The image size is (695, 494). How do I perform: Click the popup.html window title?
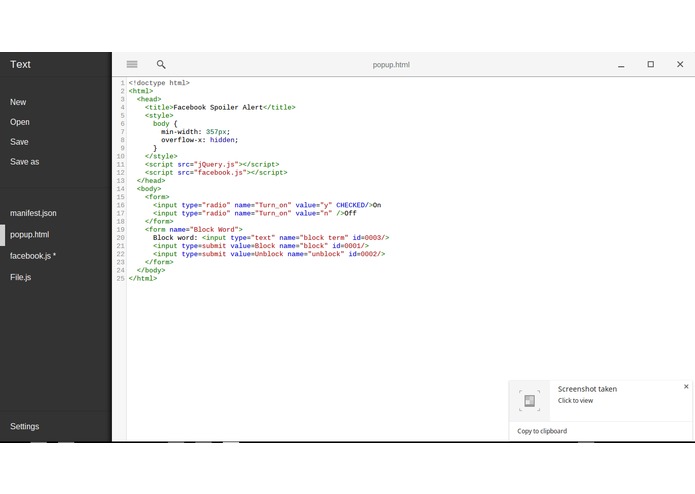coord(391,65)
